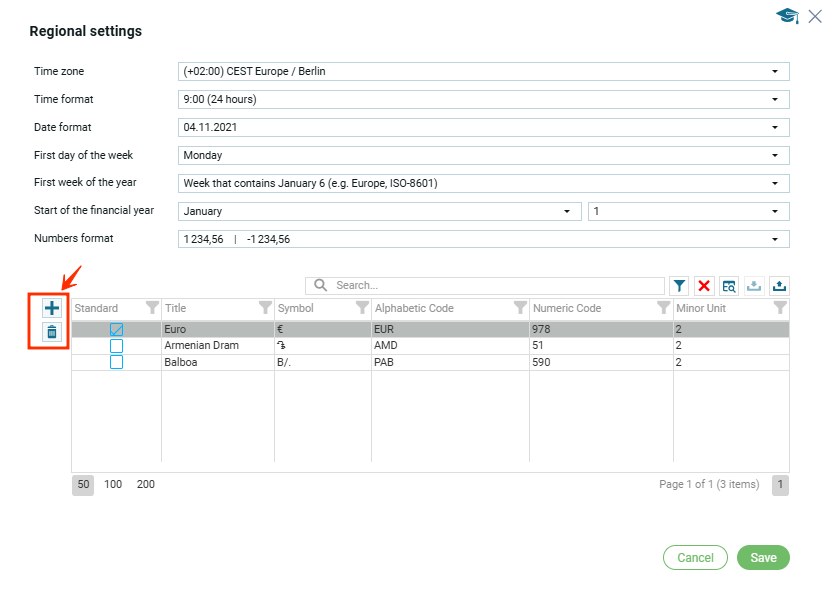Click the Cancel button
Viewport: 830px width, 591px height.
point(695,558)
